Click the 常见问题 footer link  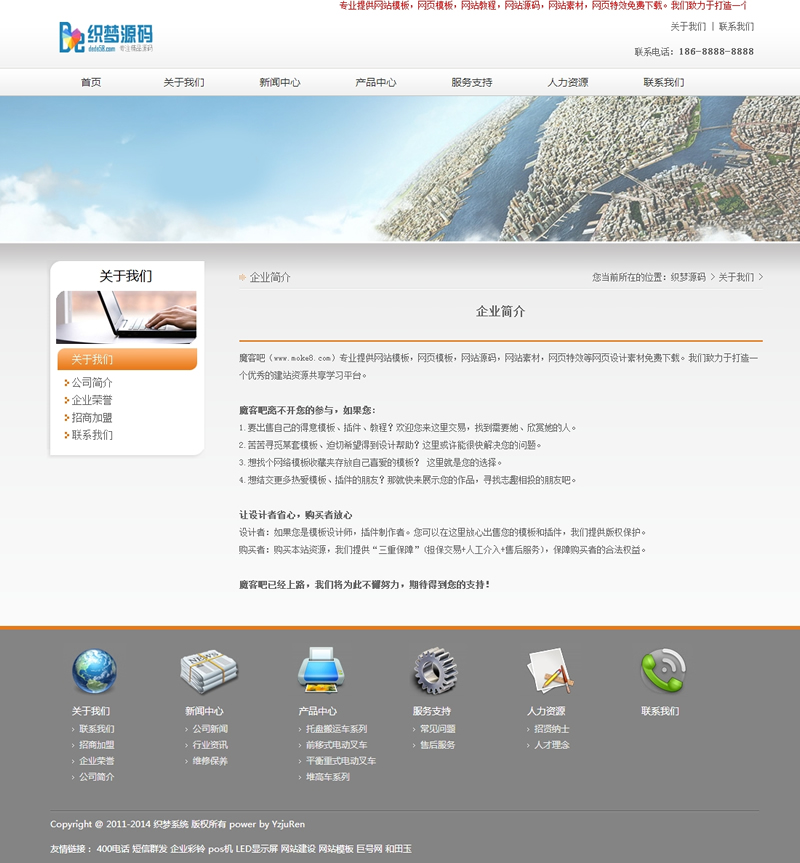(437, 729)
